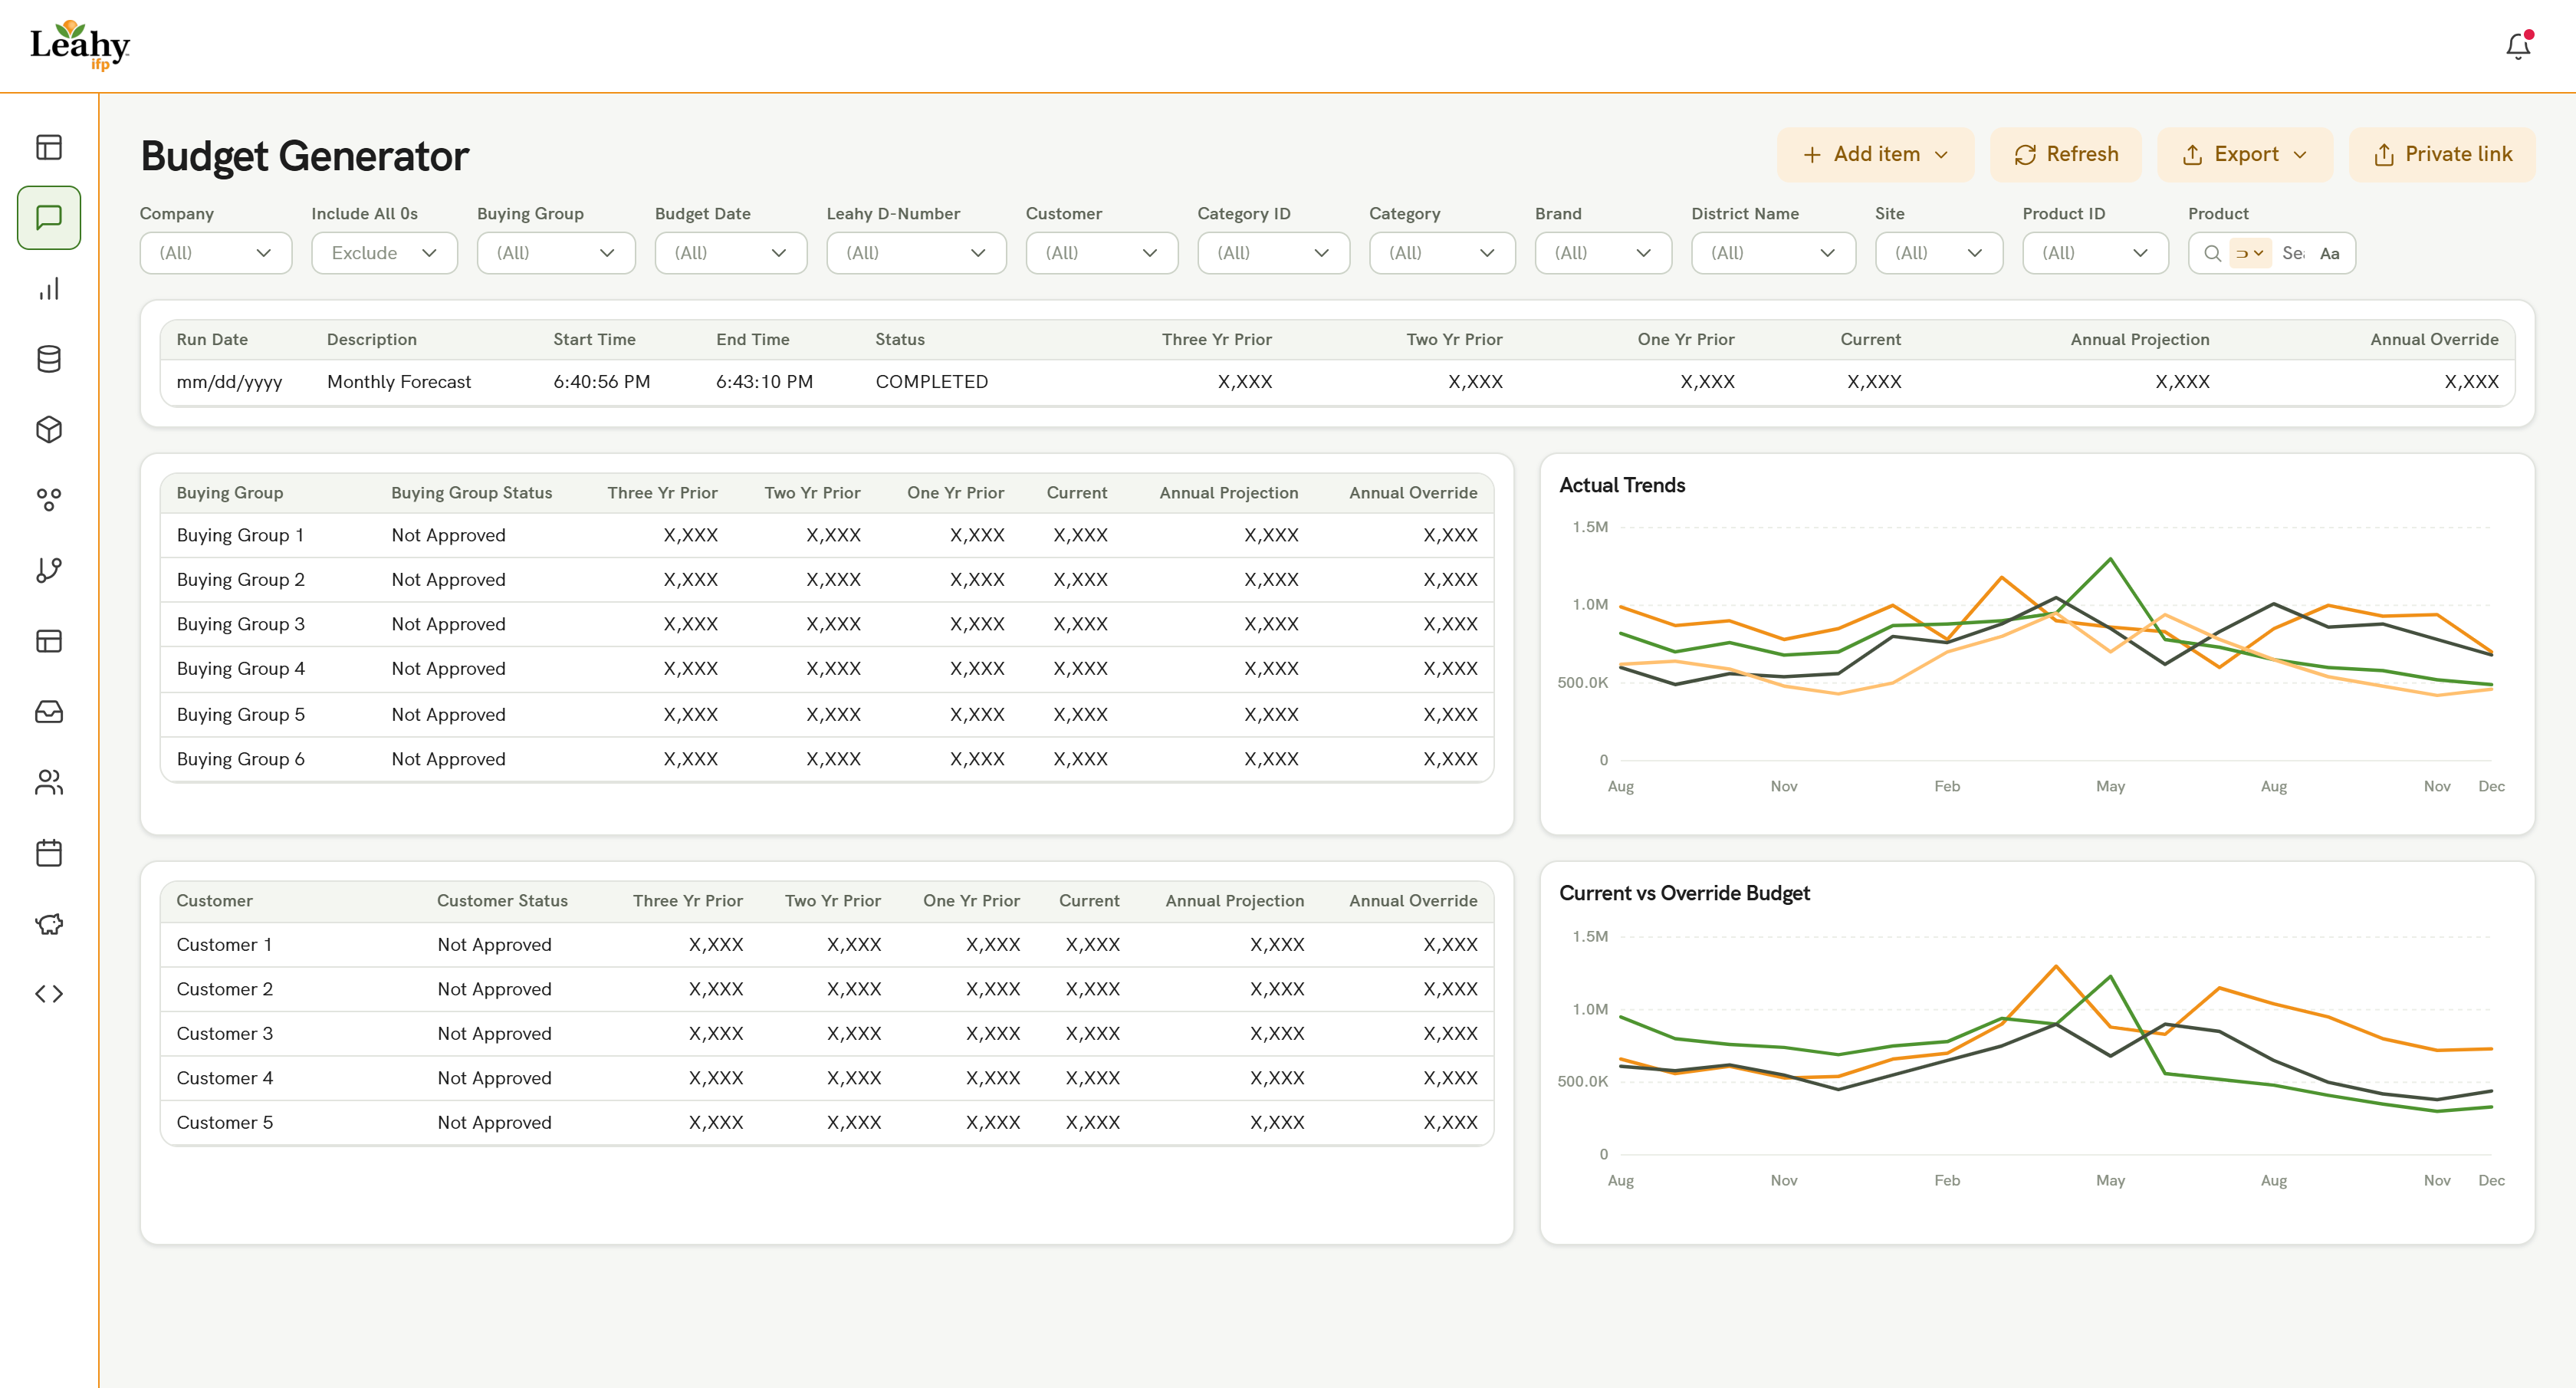Expand the District Name dropdown

pos(1774,253)
